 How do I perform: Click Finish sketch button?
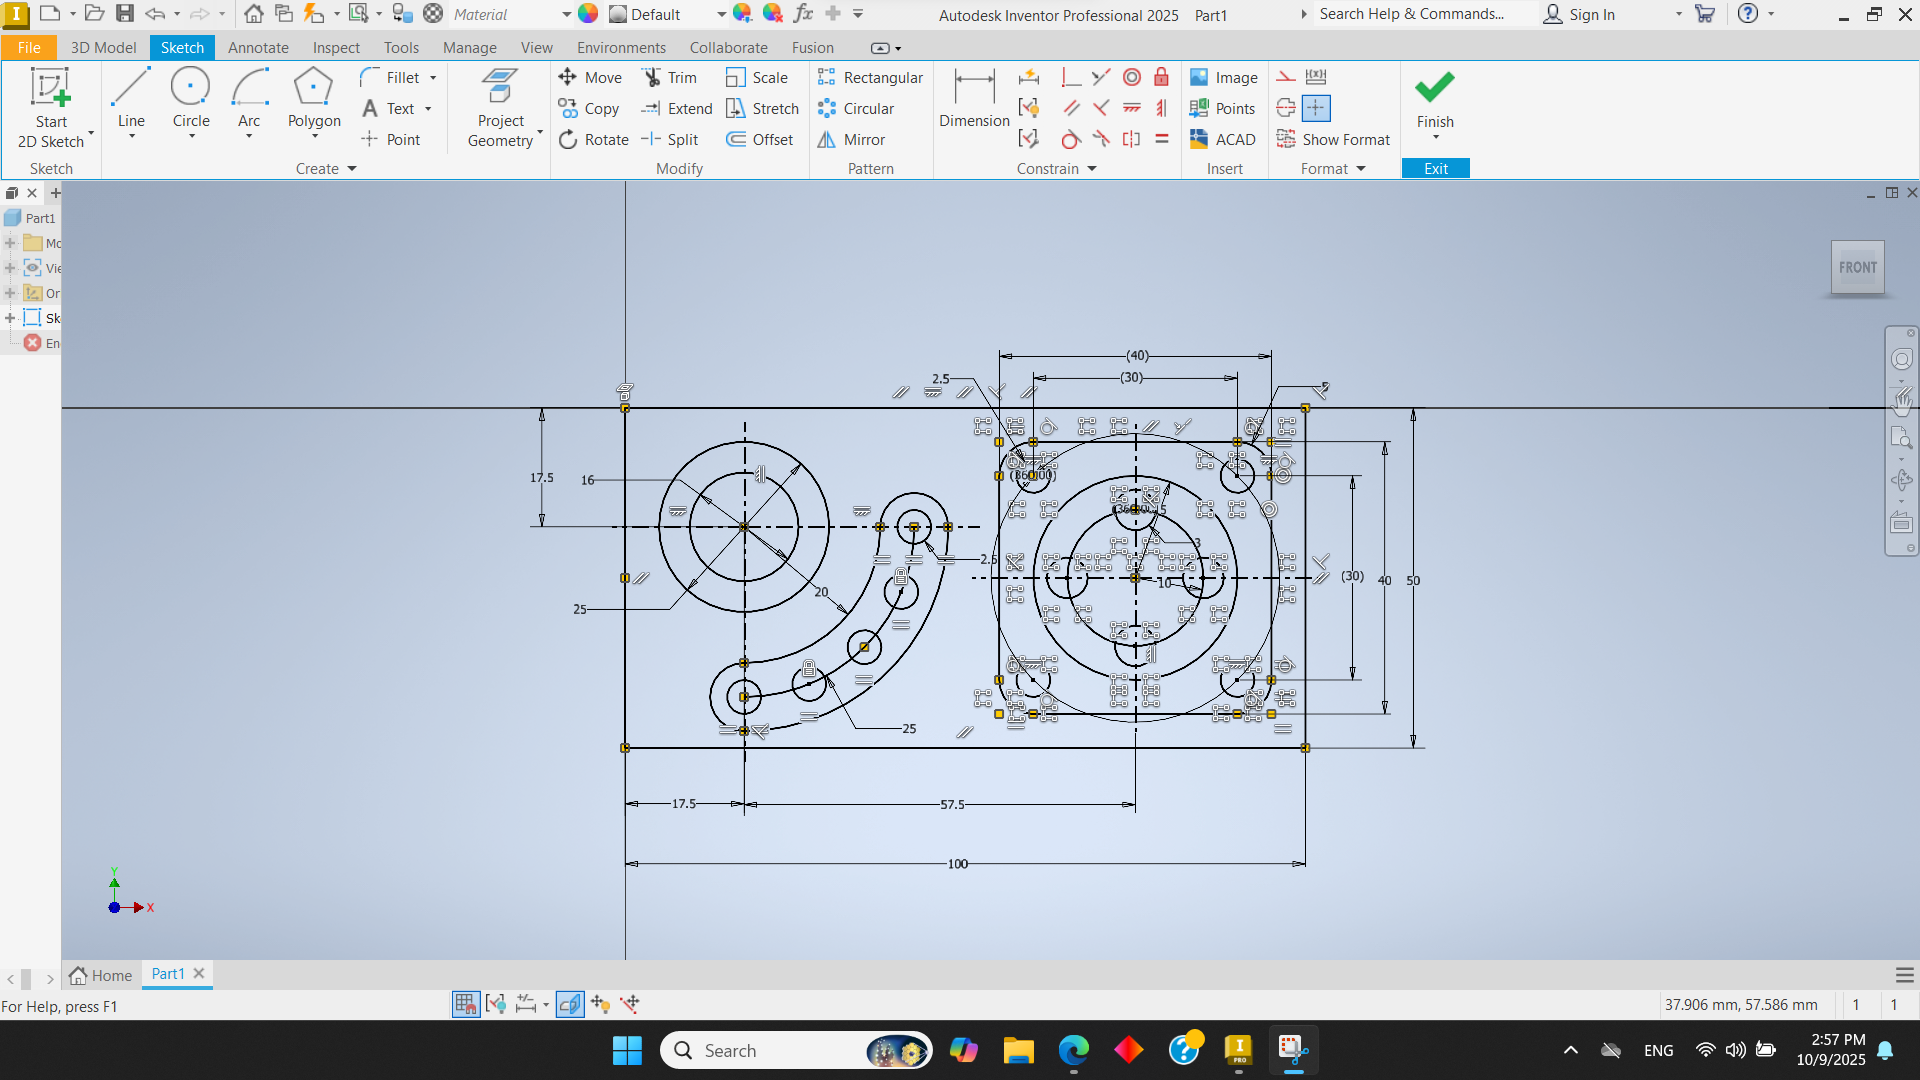click(x=1434, y=99)
